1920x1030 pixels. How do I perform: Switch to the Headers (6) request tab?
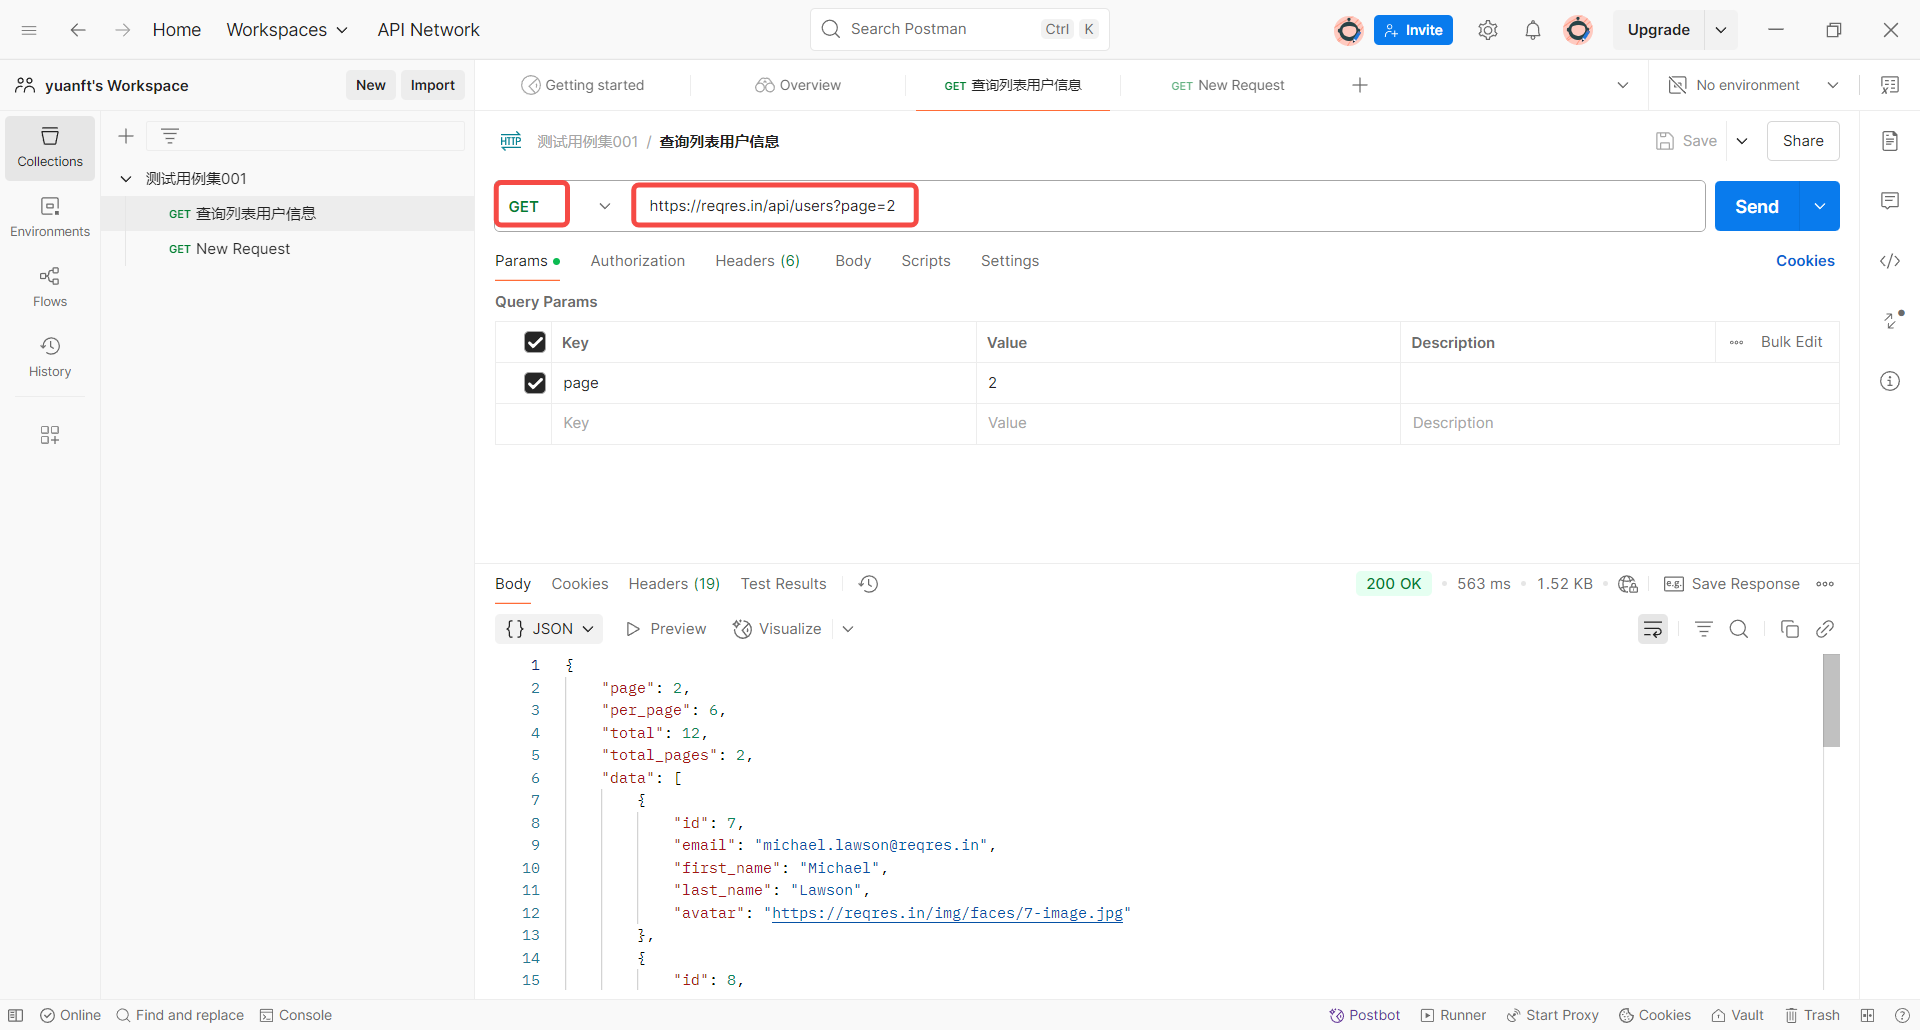pos(758,261)
